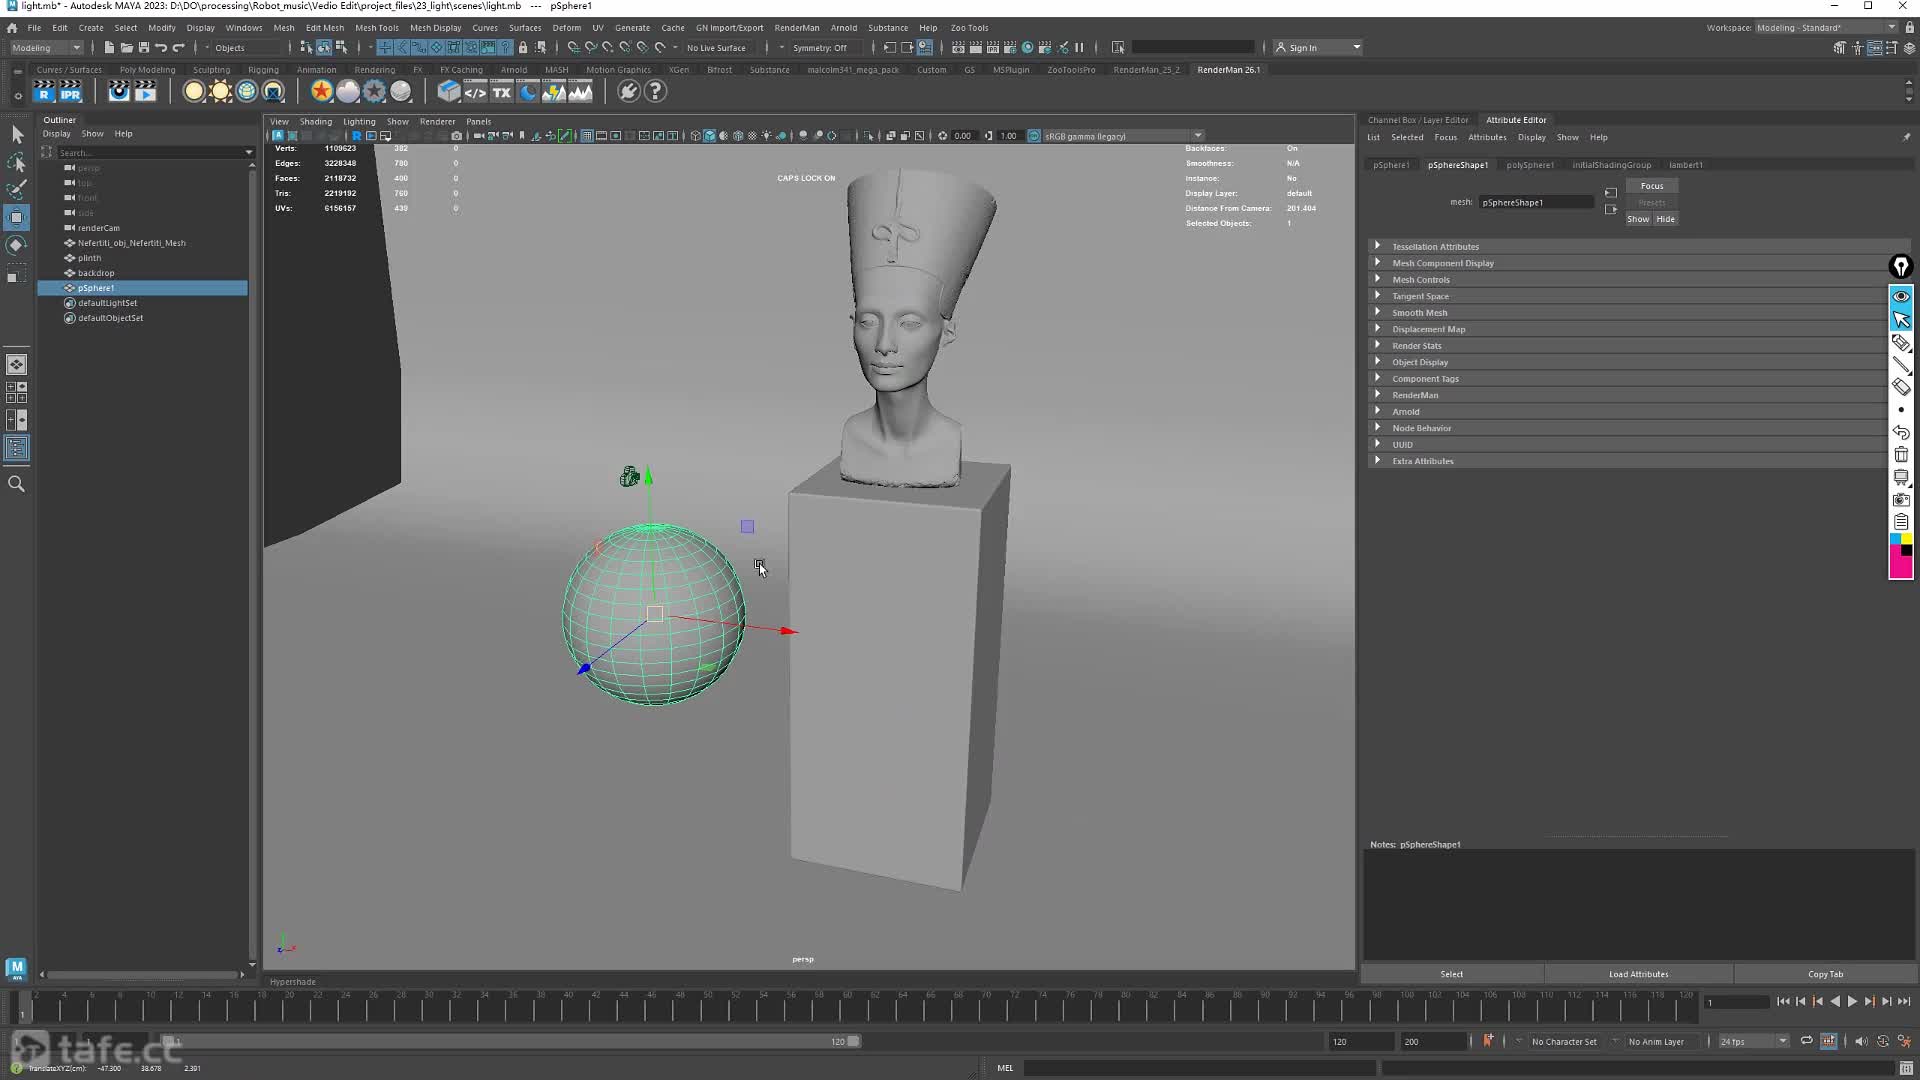The image size is (1920, 1080).
Task: Click the Load Attributes button
Action: tap(1638, 974)
